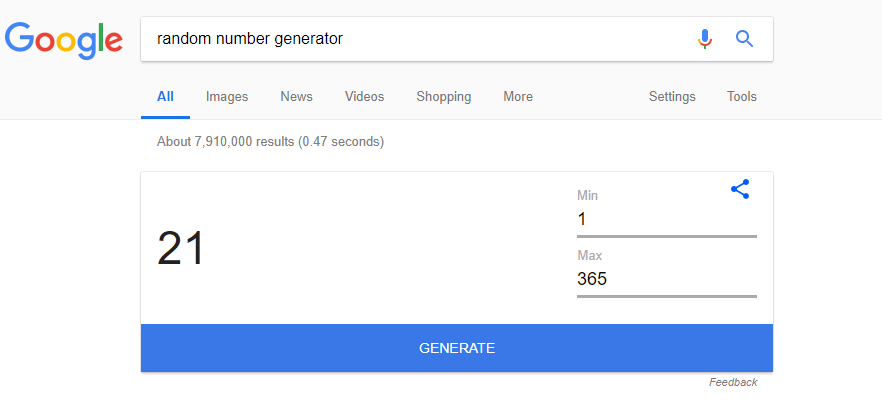Click the generated number 21
Screen dimensions: 882x410
(x=181, y=249)
